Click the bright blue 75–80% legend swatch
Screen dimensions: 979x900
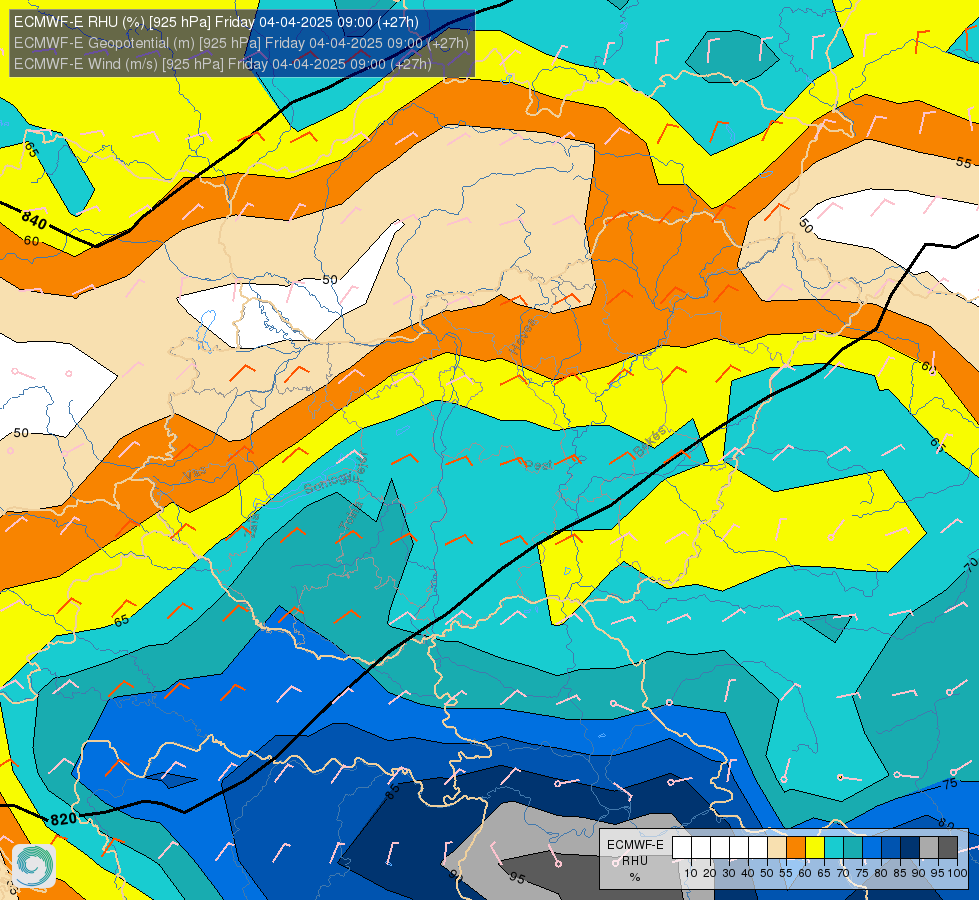coord(872,848)
